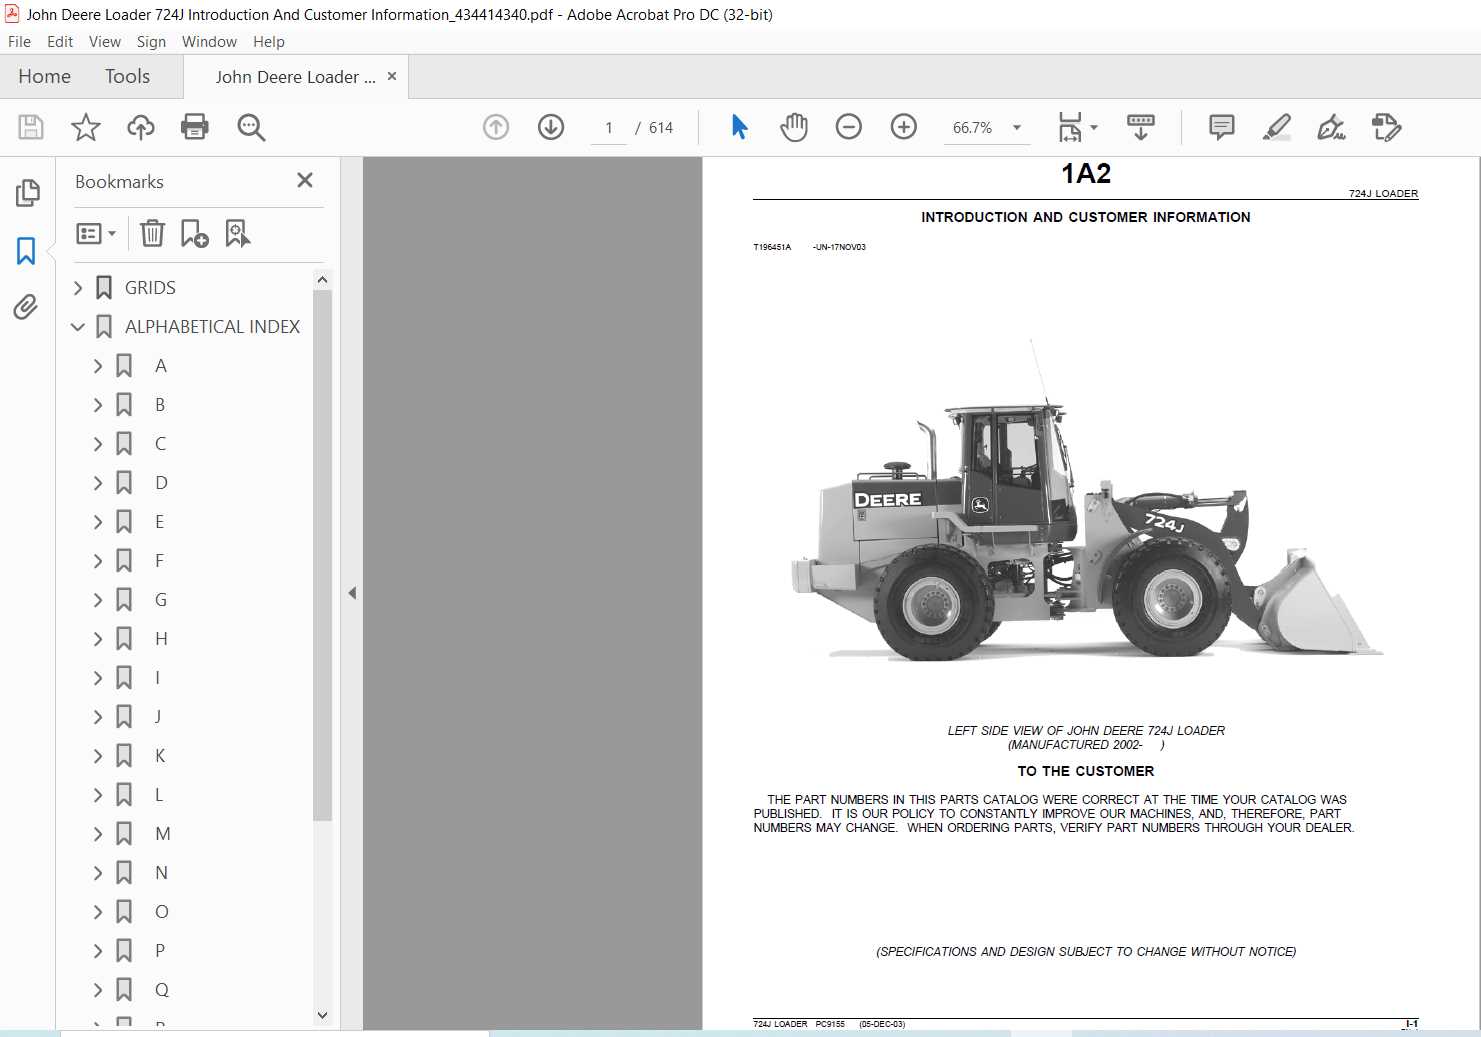Add bookmark star icon in toolbar
The height and width of the screenshot is (1037, 1481).
coord(86,127)
